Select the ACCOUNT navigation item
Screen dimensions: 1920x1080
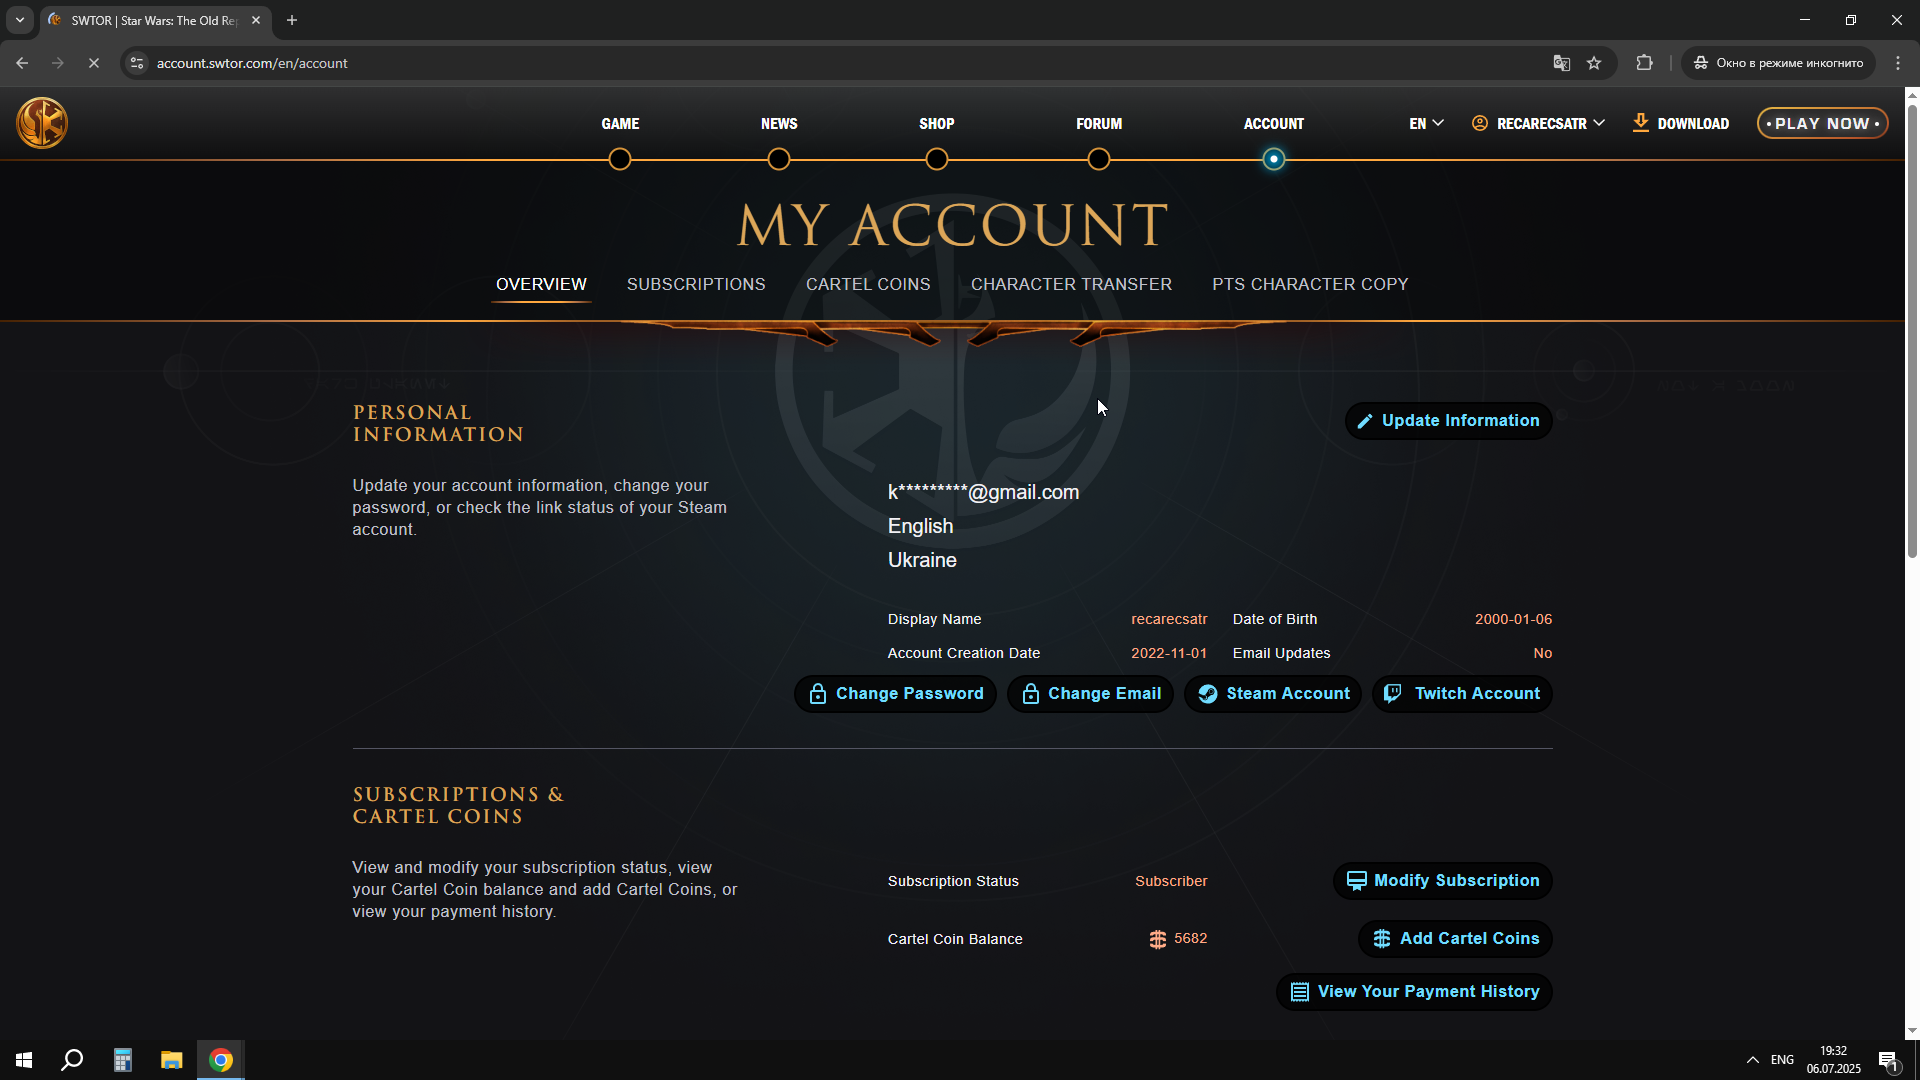[1273, 123]
